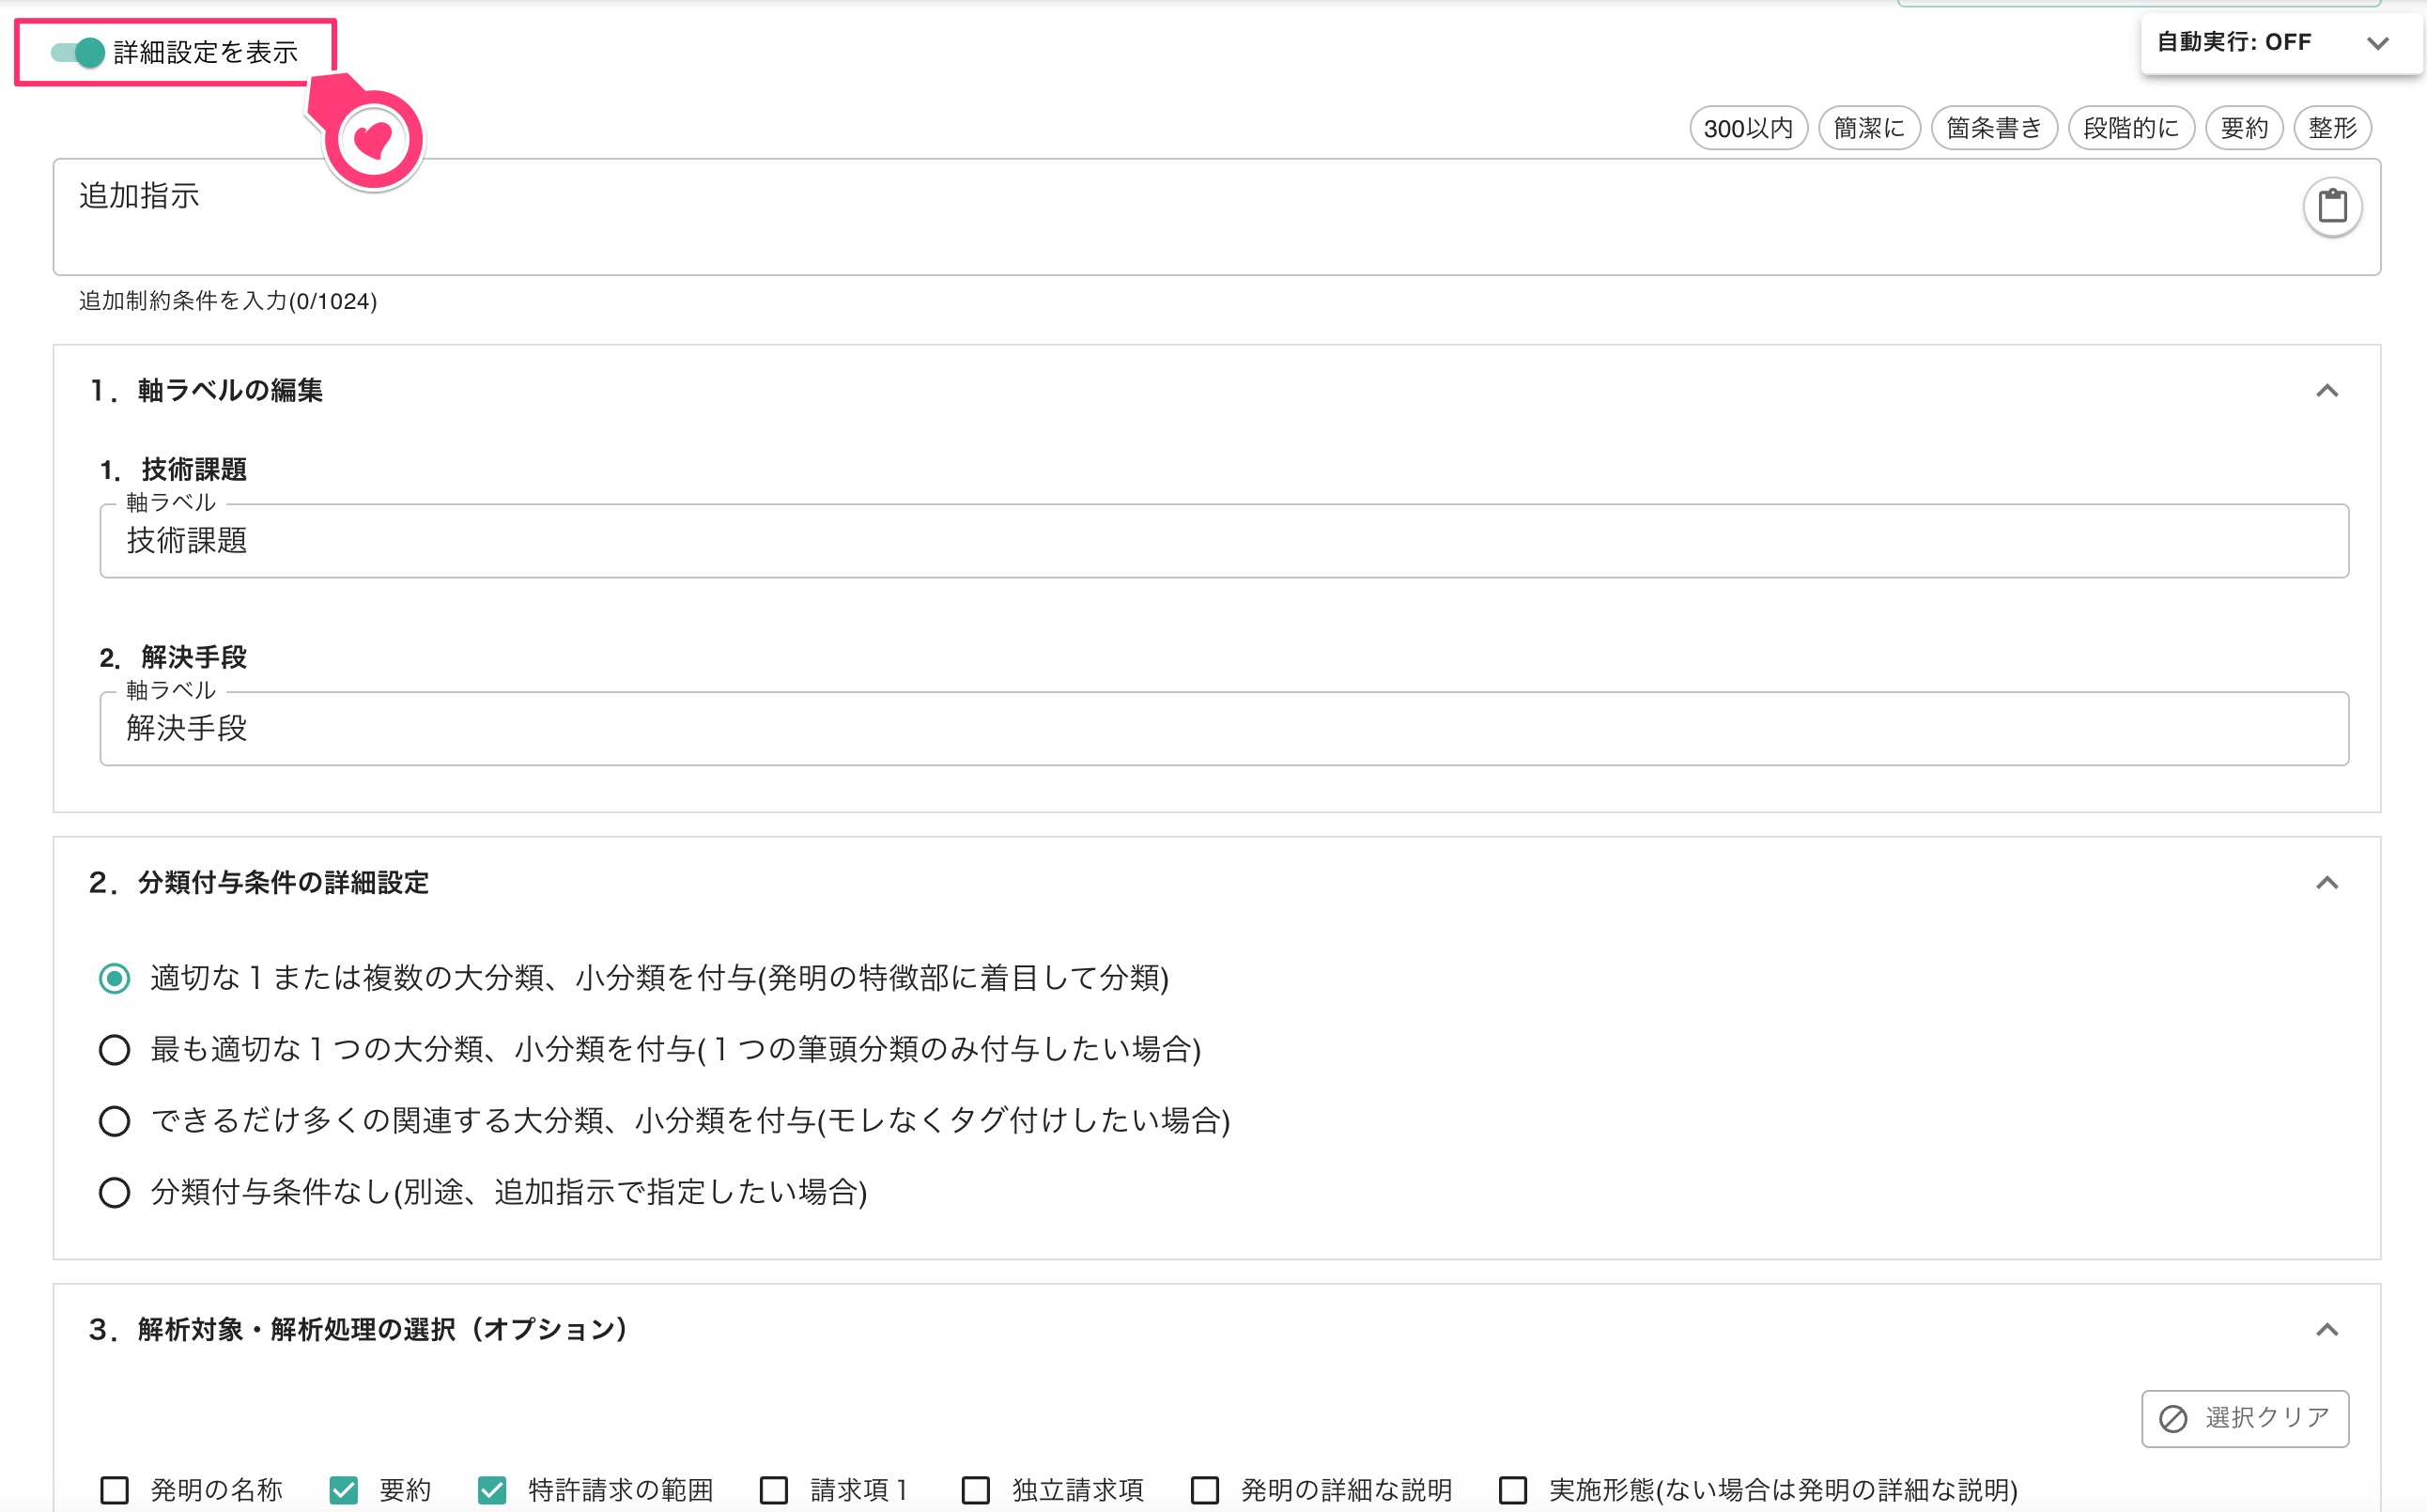Collapse the 解析対象・解析処理の選択 section

(2327, 1330)
